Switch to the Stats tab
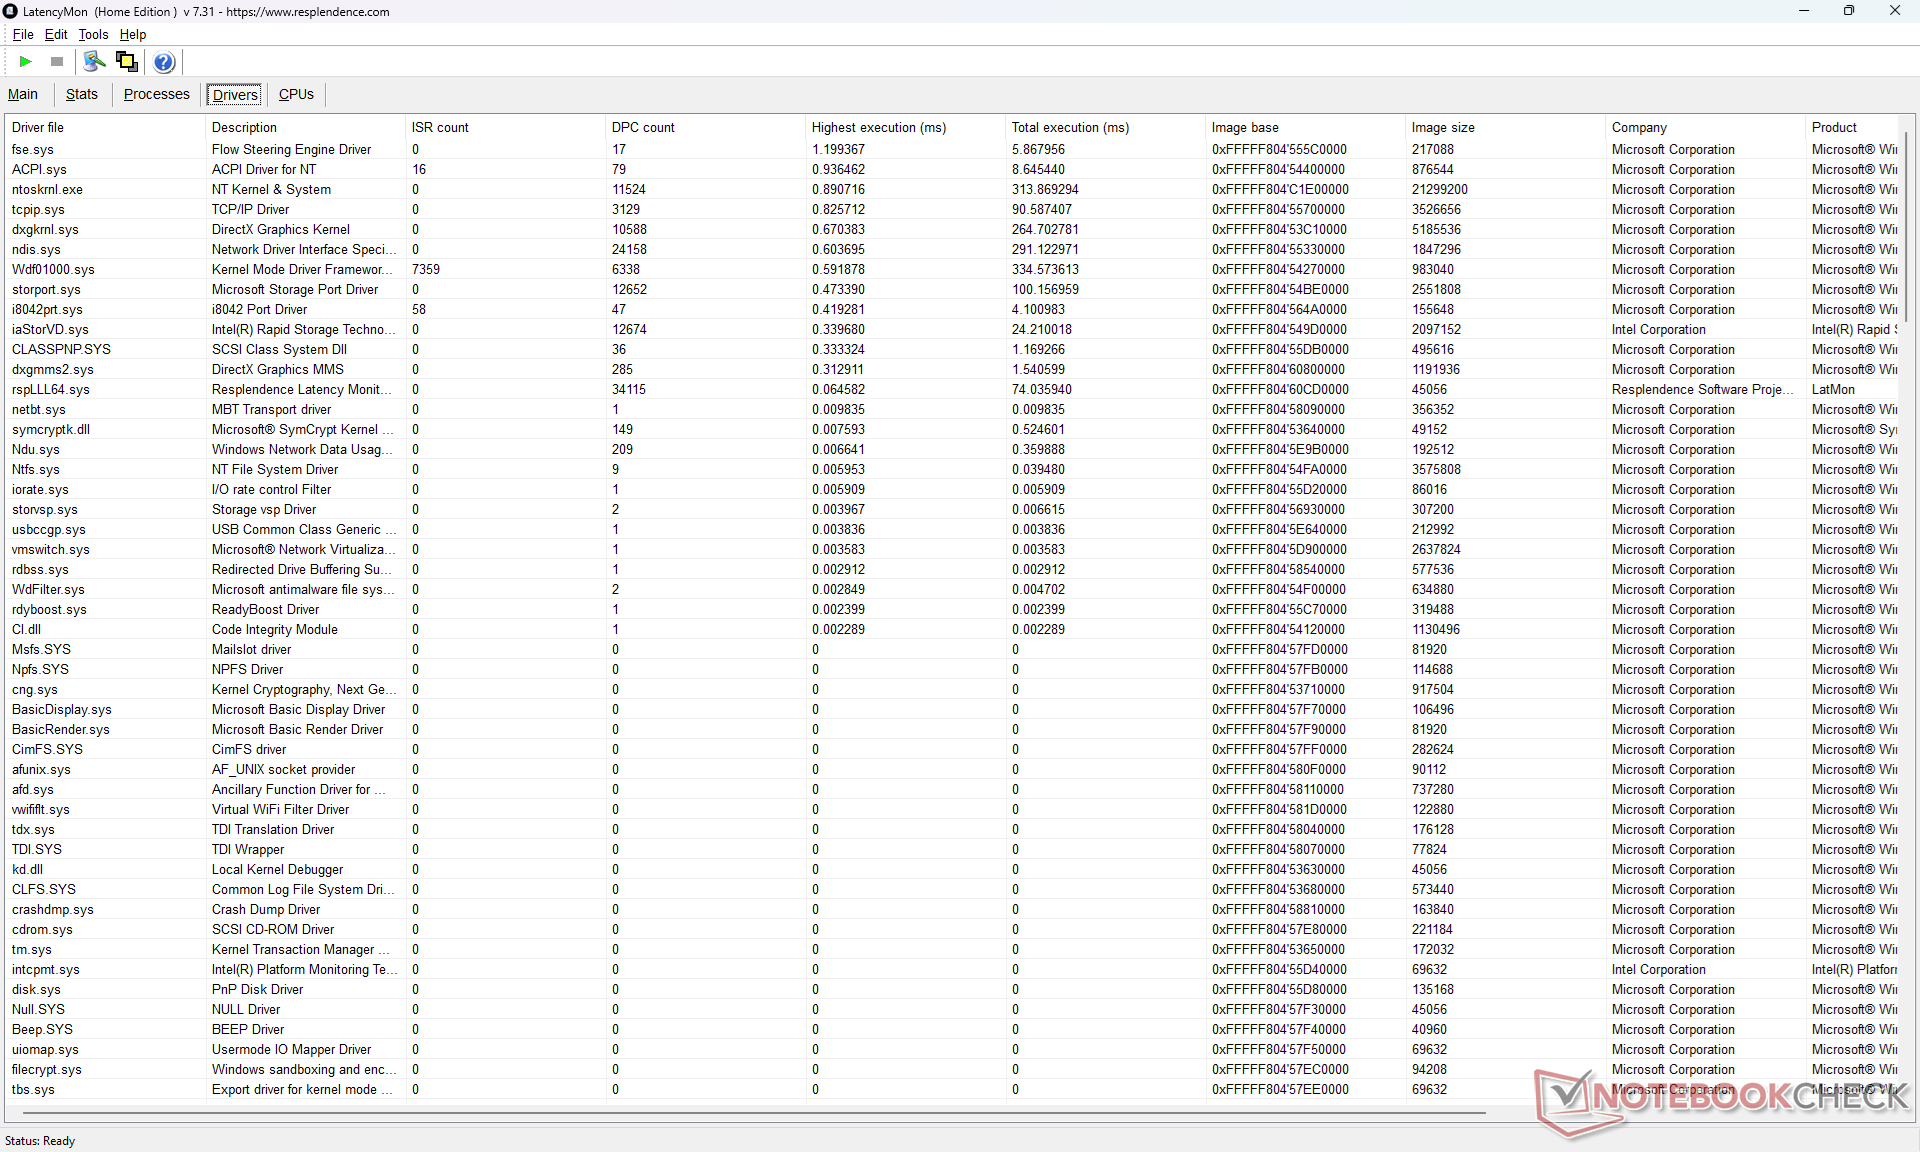This screenshot has height=1152, width=1920. [x=81, y=94]
